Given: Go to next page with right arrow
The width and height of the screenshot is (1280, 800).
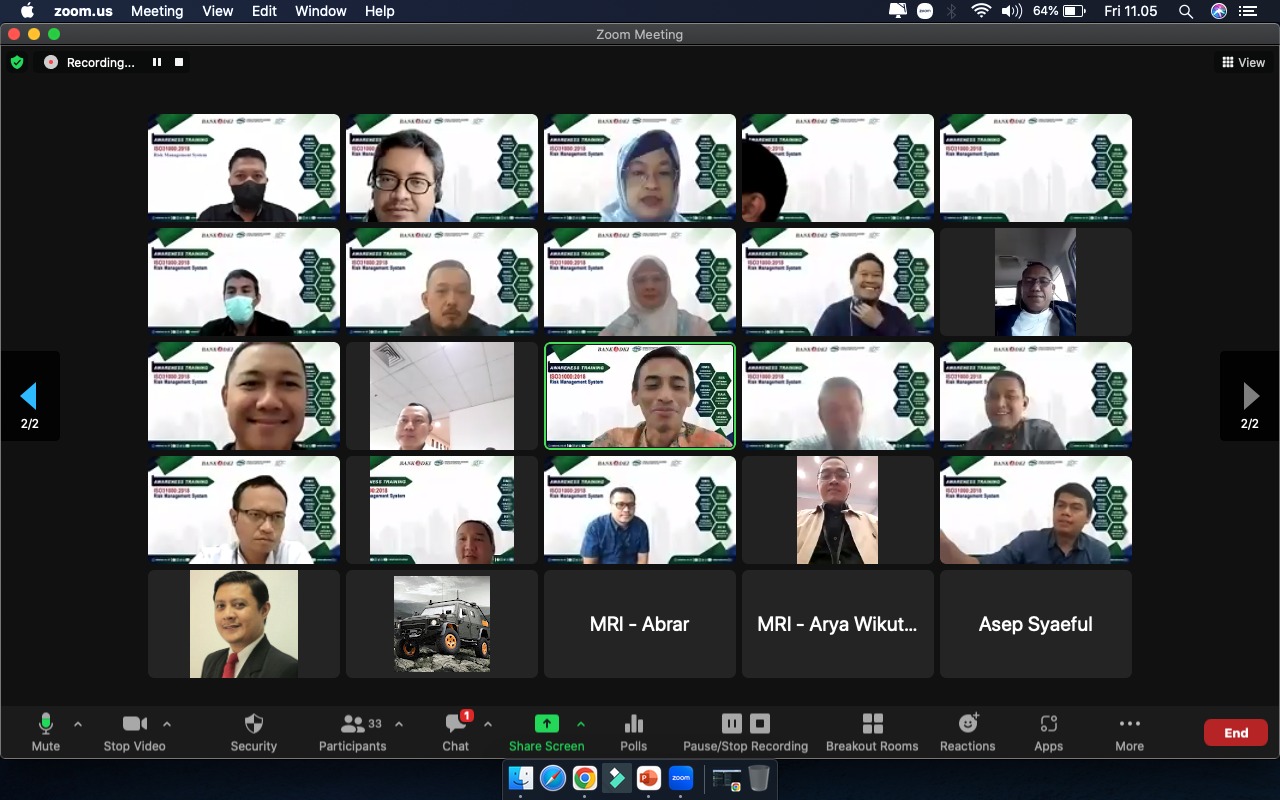Looking at the screenshot, I should pos(1250,396).
